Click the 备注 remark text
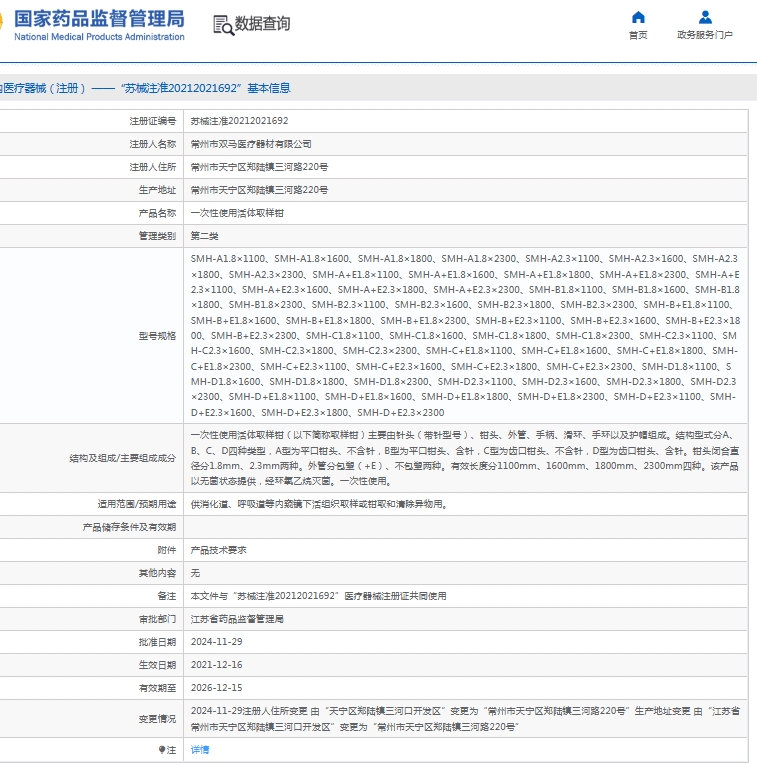 pyautogui.click(x=318, y=596)
